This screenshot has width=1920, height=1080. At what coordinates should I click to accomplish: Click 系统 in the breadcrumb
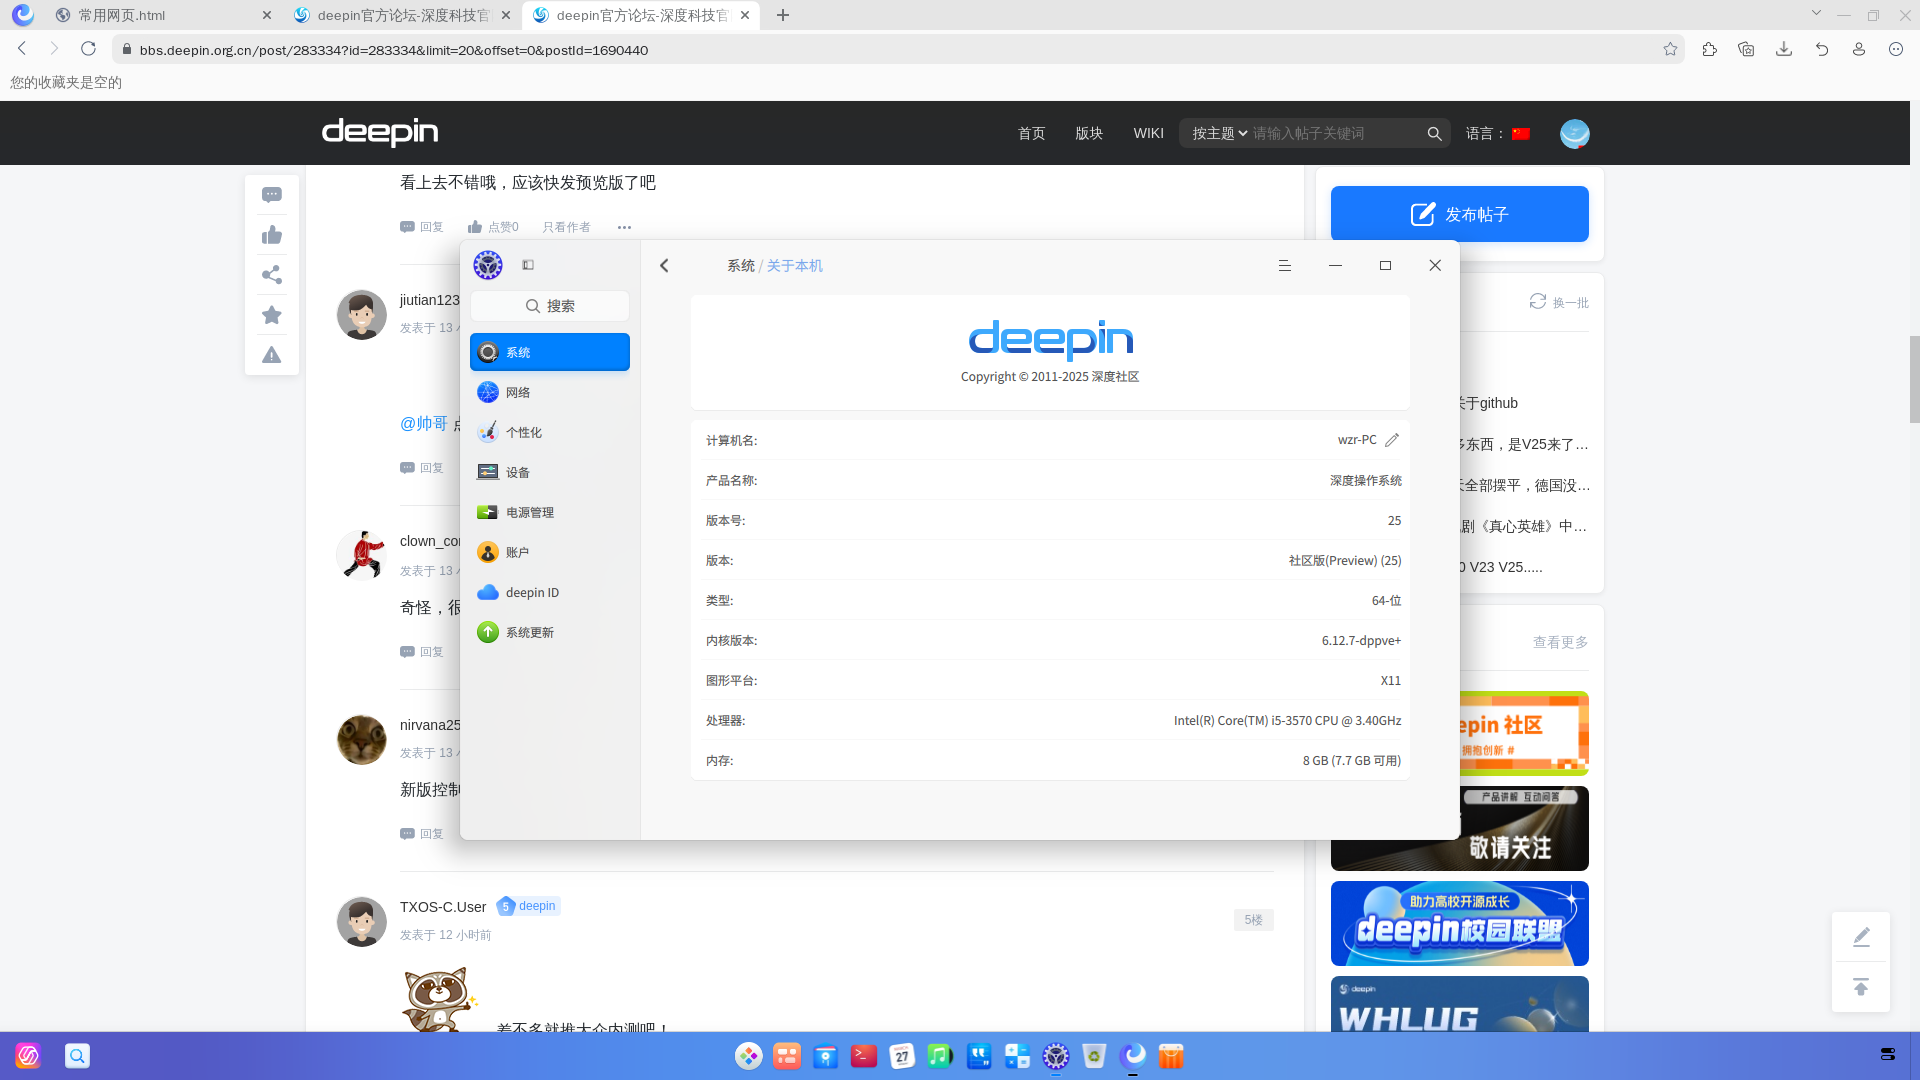tap(741, 266)
